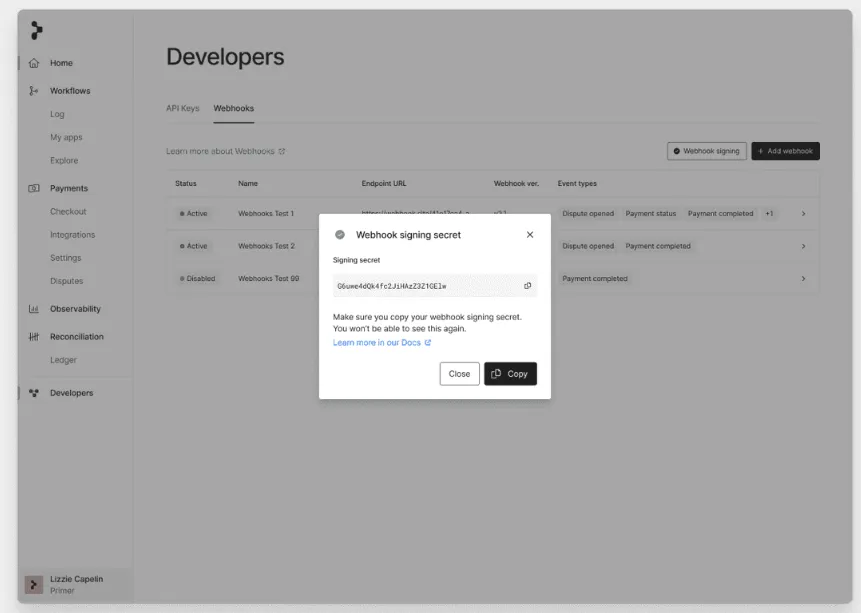
Task: Open Disputes in the sidebar
Action: point(66,281)
